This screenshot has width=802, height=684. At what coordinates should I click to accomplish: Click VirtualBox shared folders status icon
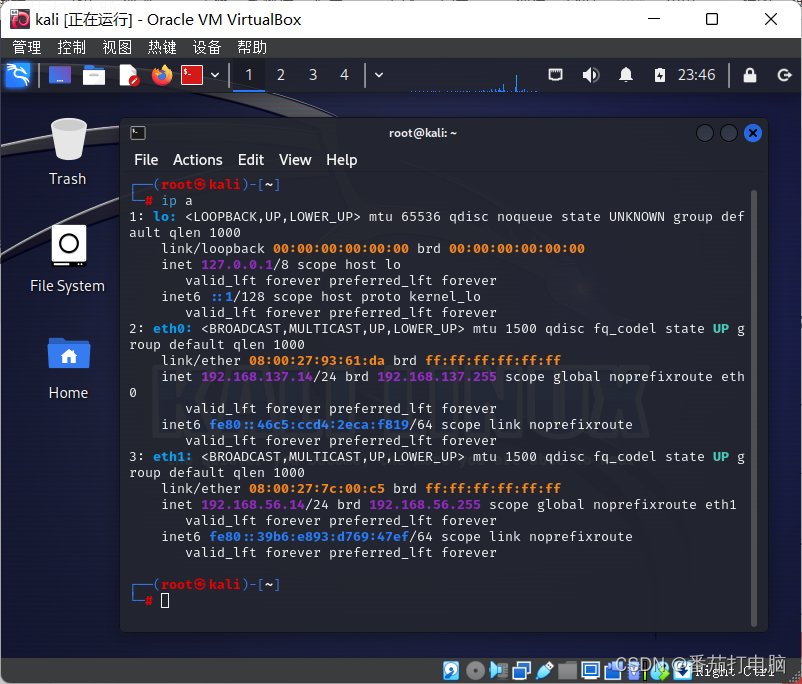click(567, 670)
